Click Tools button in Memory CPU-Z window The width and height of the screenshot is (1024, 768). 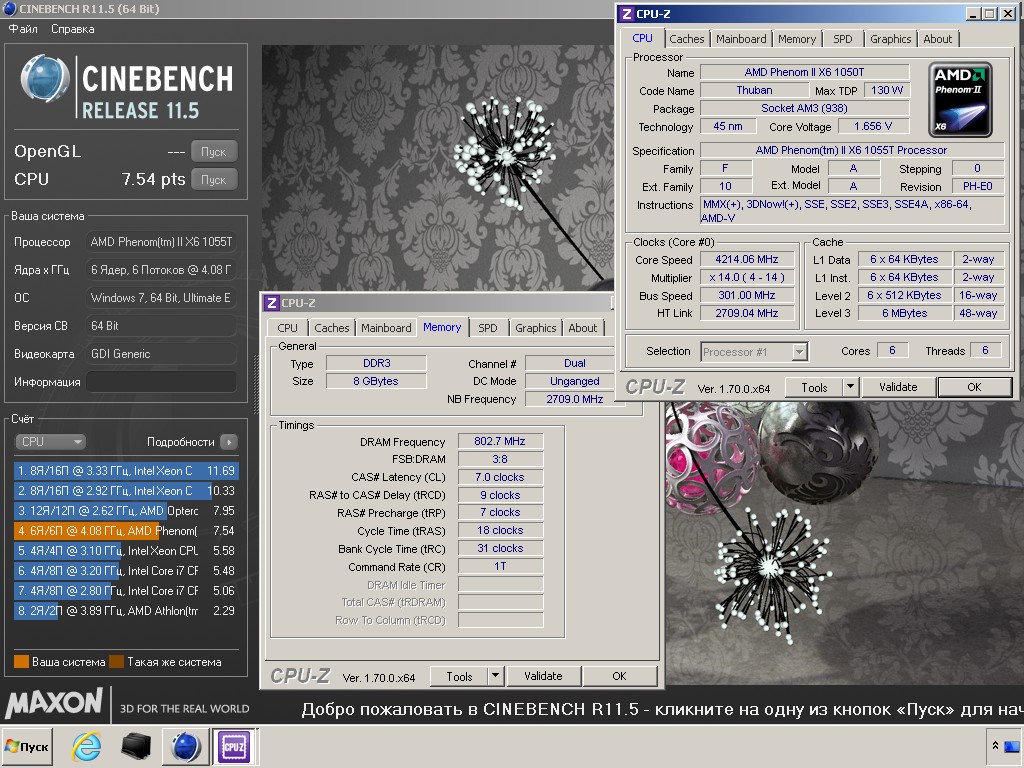point(459,677)
